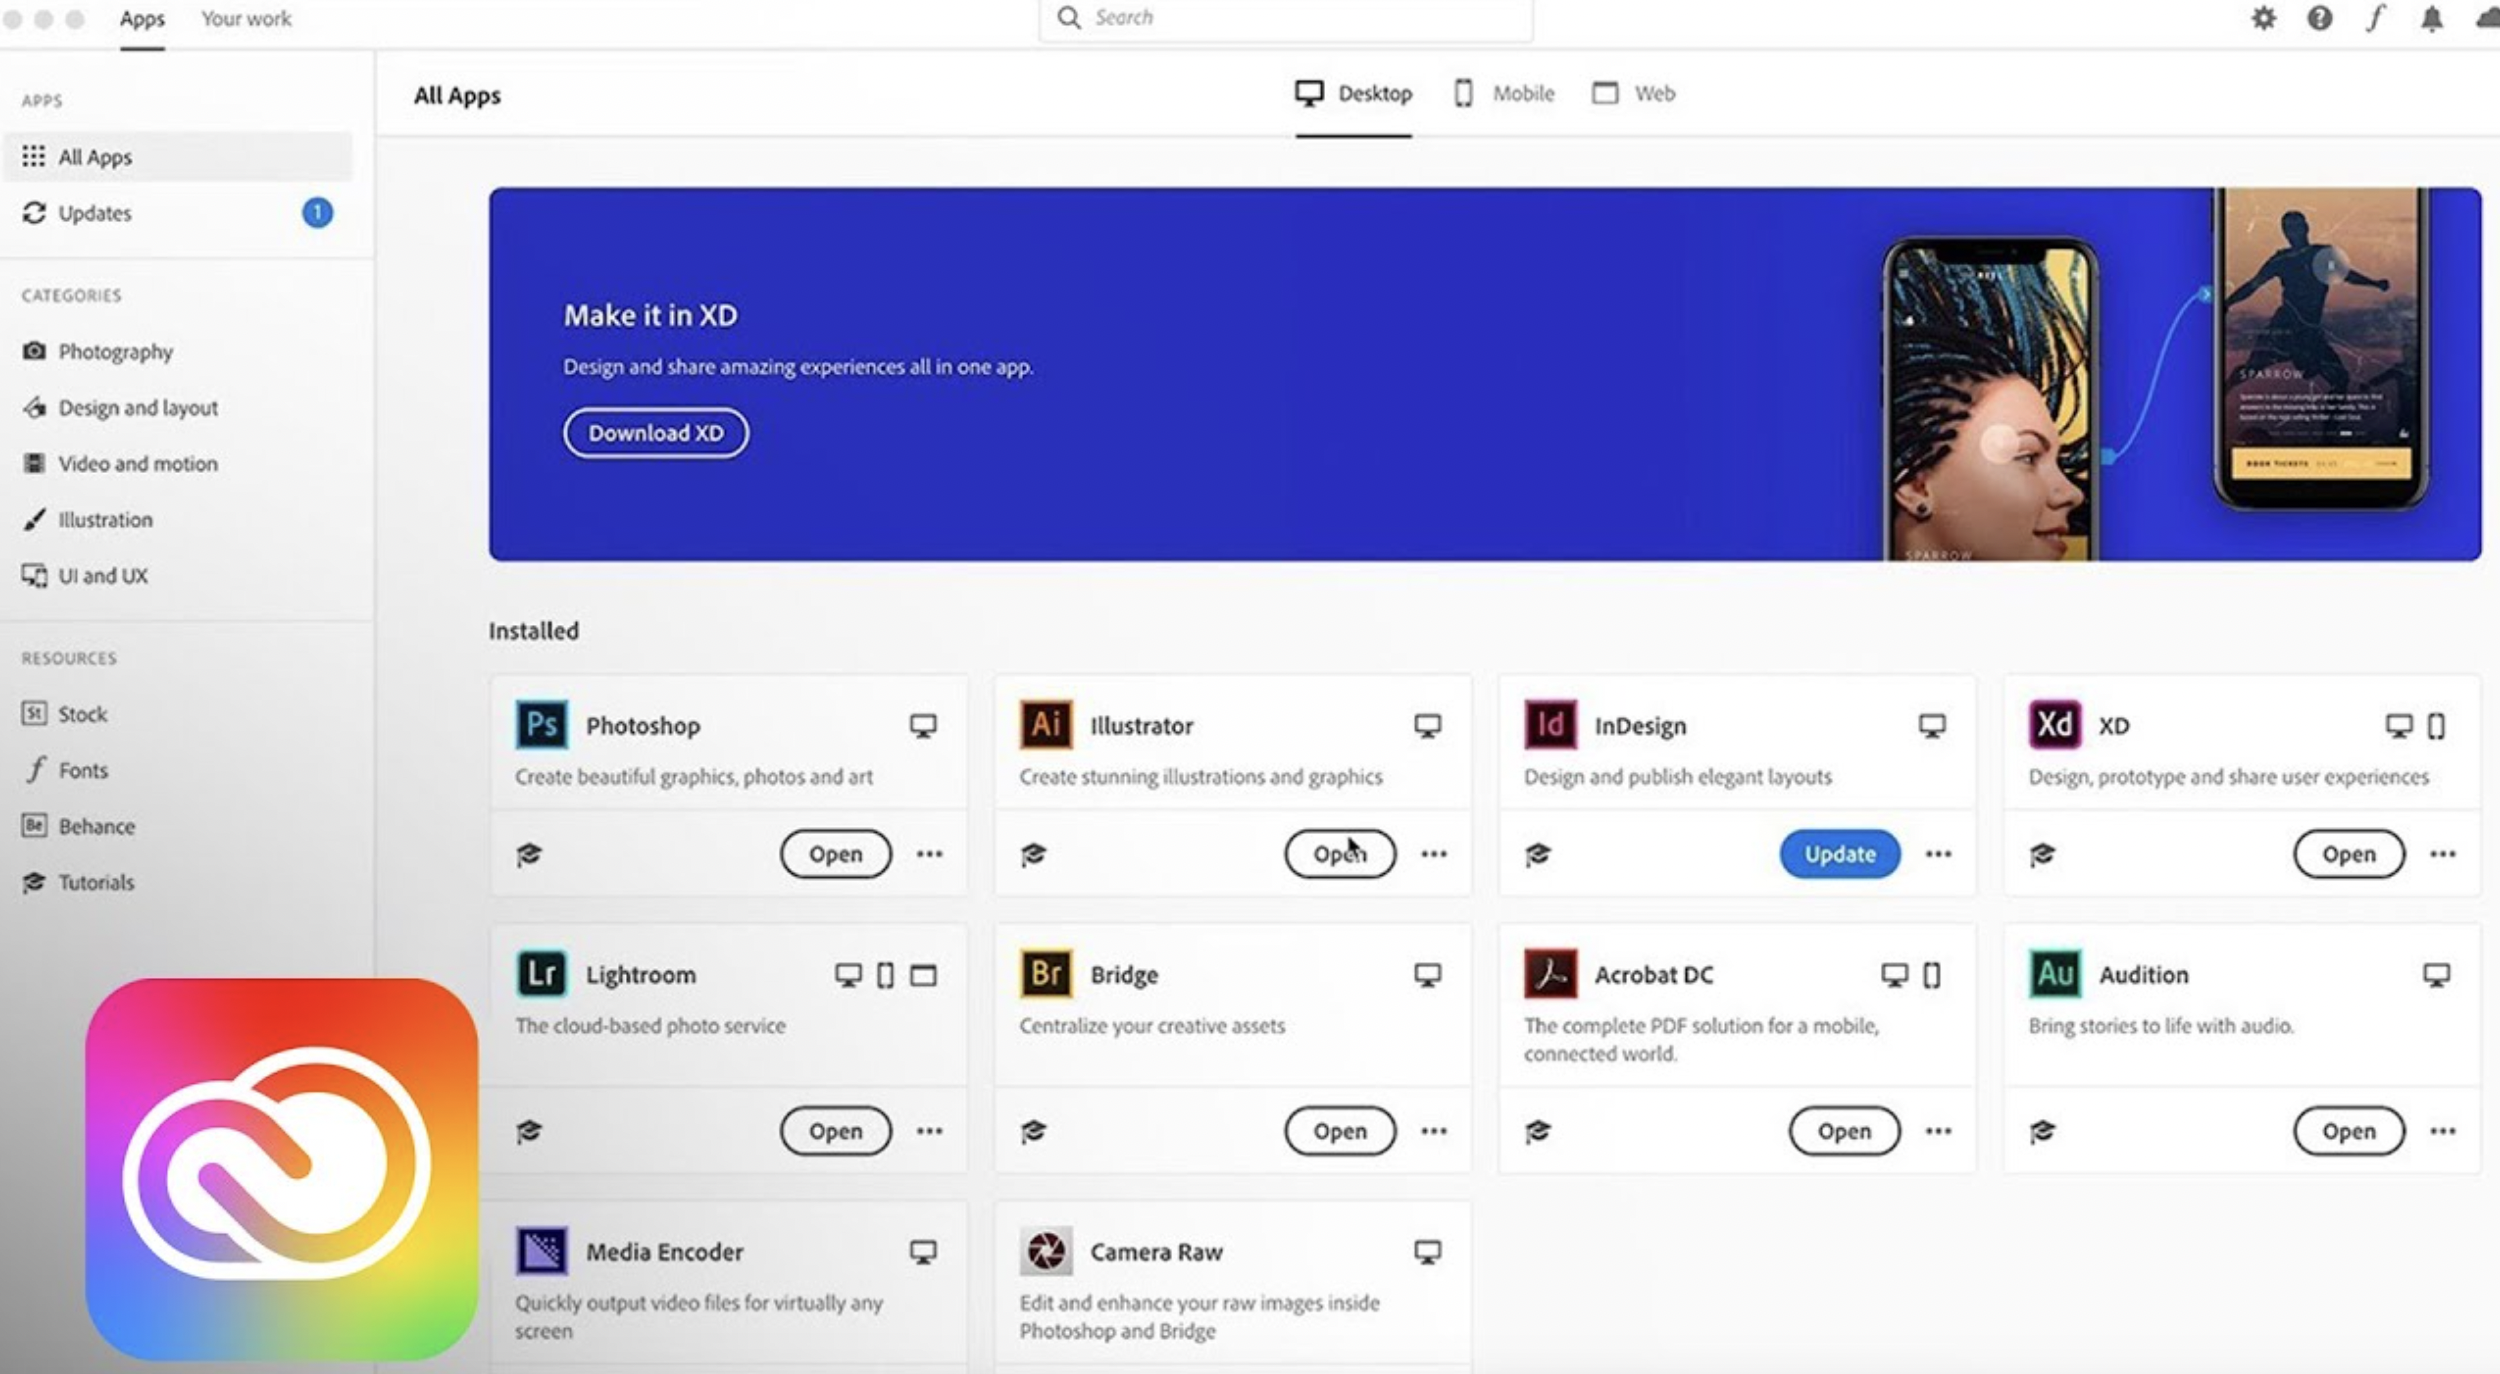Screen dimensions: 2500x1374
Task: Click the Illustrator app icon
Action: (1042, 724)
